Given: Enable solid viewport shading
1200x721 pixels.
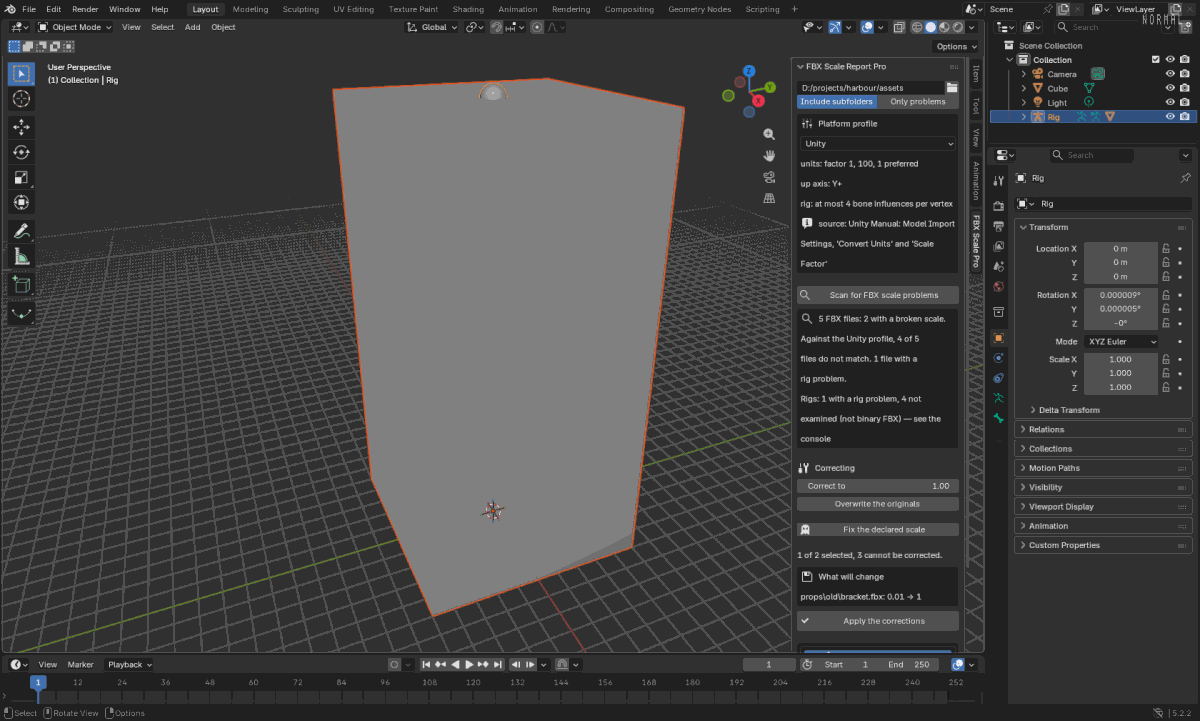Looking at the screenshot, I should click(x=931, y=27).
